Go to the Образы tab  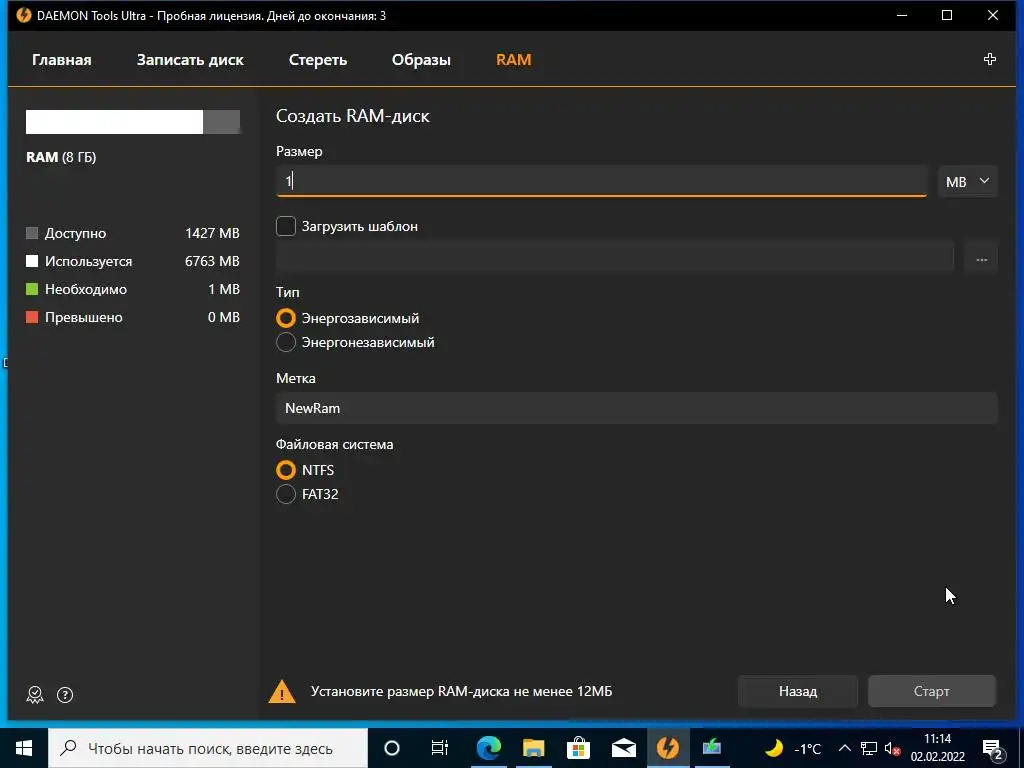(x=421, y=60)
